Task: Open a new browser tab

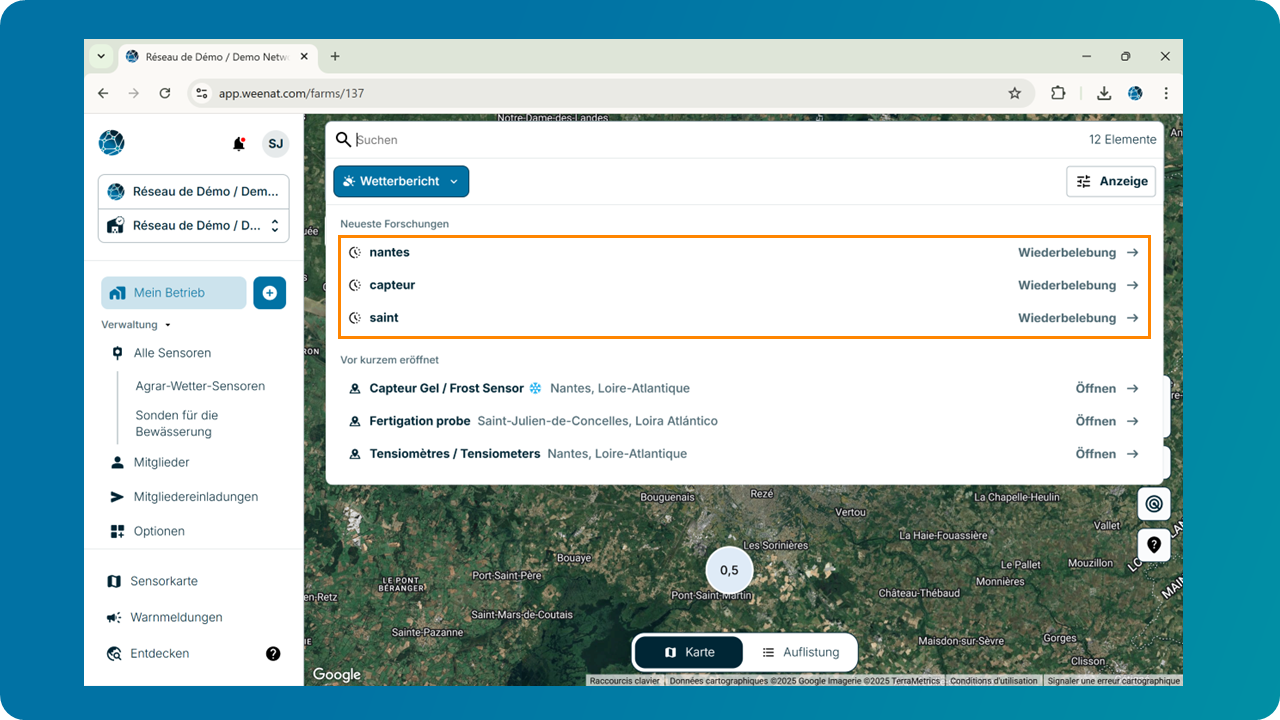Action: [x=335, y=57]
